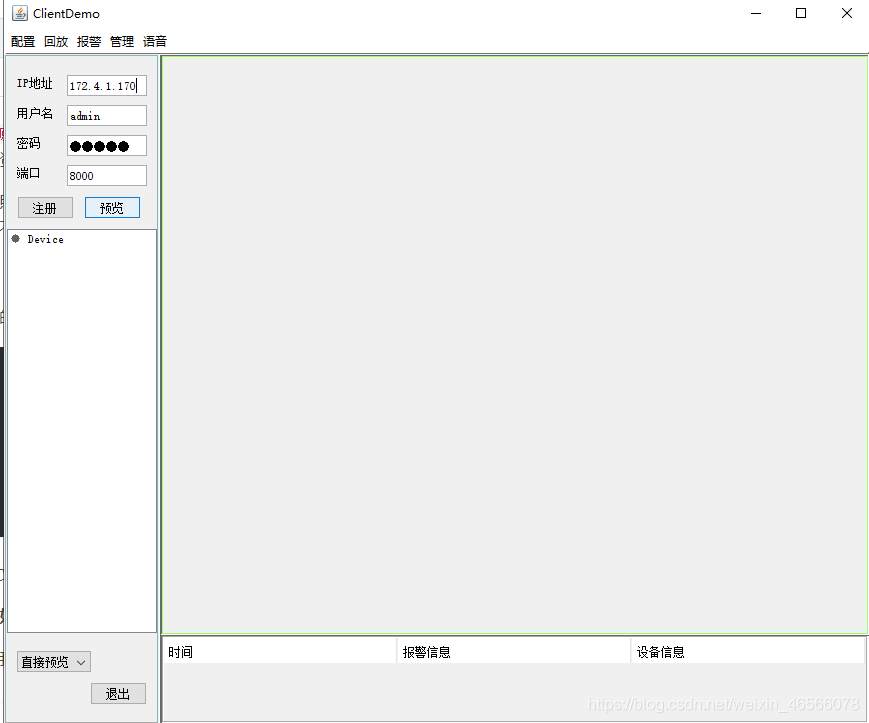869x723 pixels.
Task: Open the 配置 menu
Action: (21, 41)
